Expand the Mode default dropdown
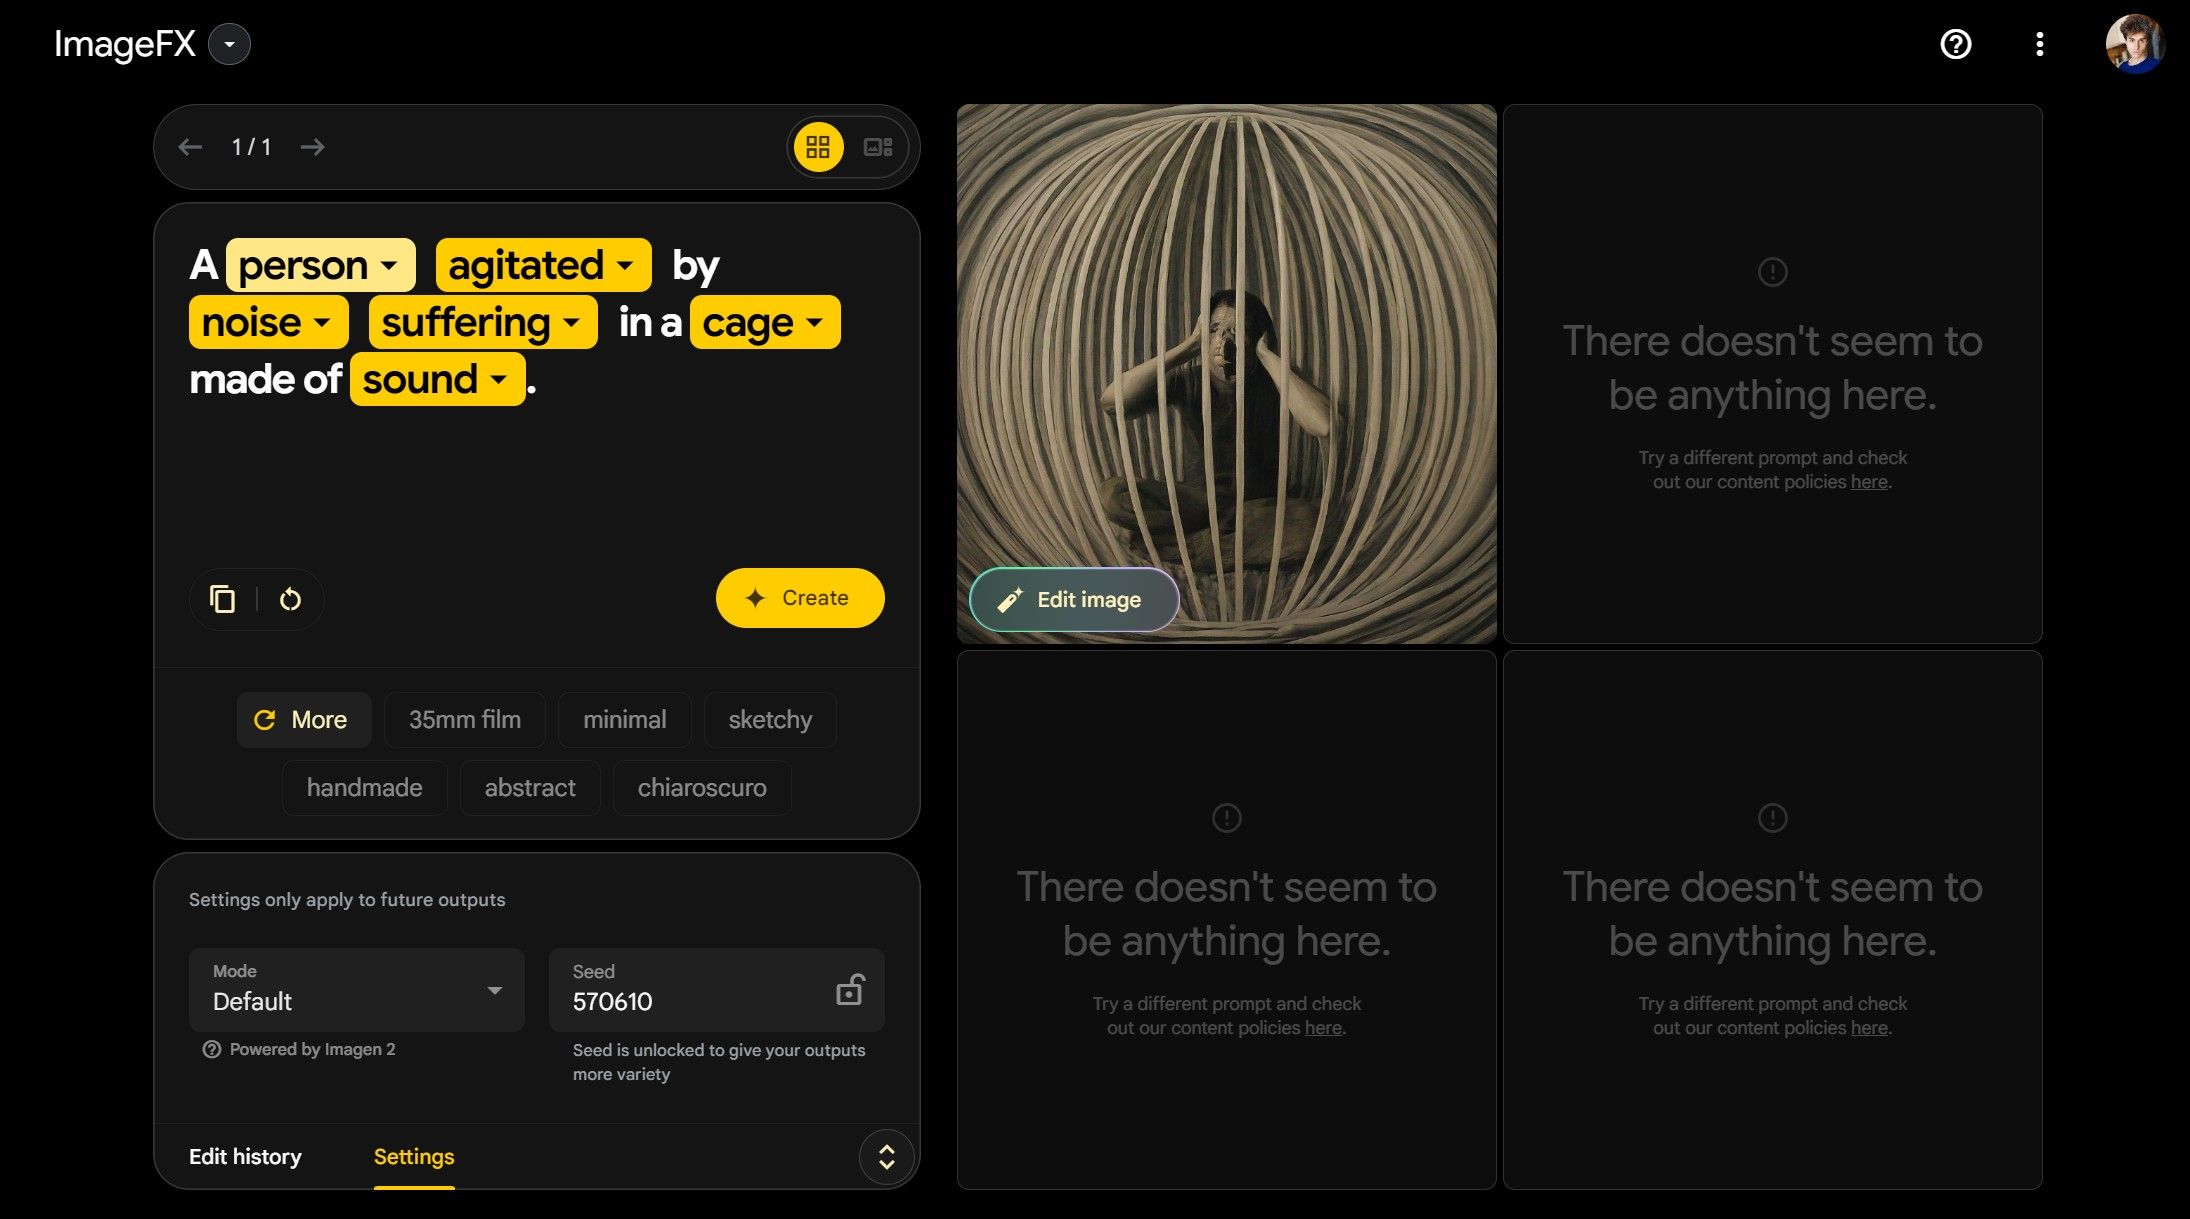2190x1219 pixels. (x=492, y=989)
